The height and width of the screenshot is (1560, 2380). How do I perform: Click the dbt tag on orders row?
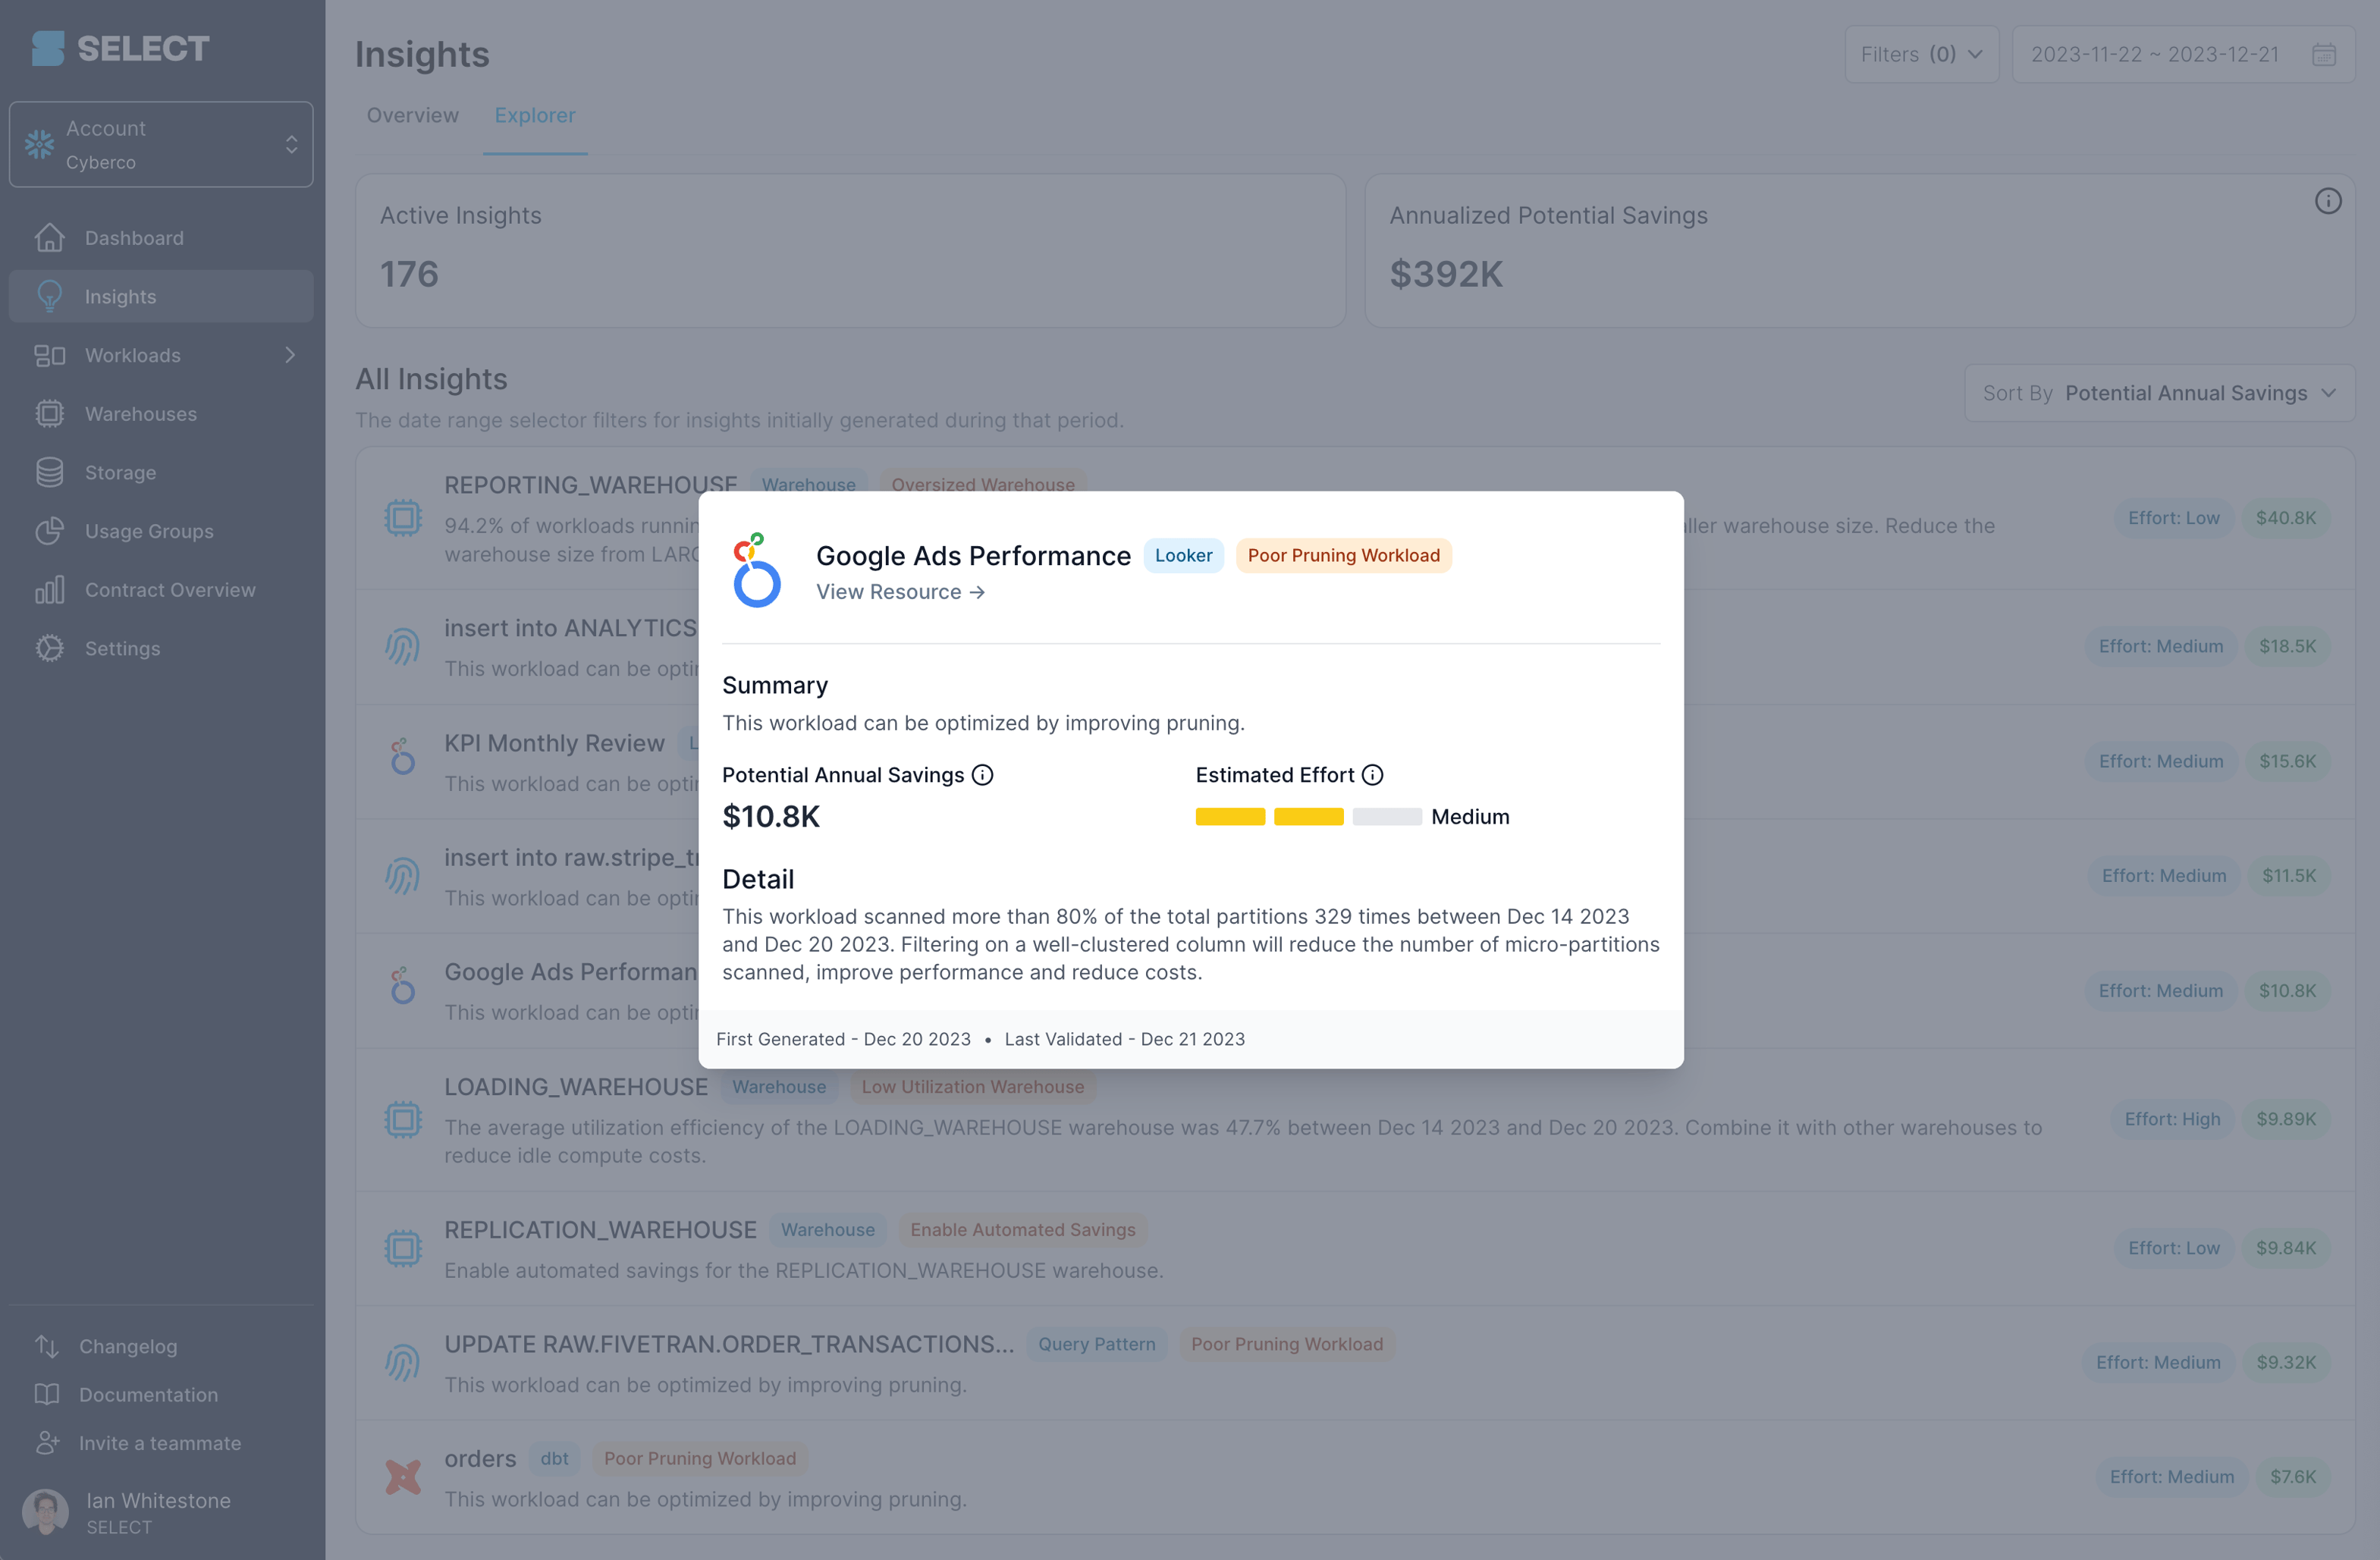coord(554,1458)
